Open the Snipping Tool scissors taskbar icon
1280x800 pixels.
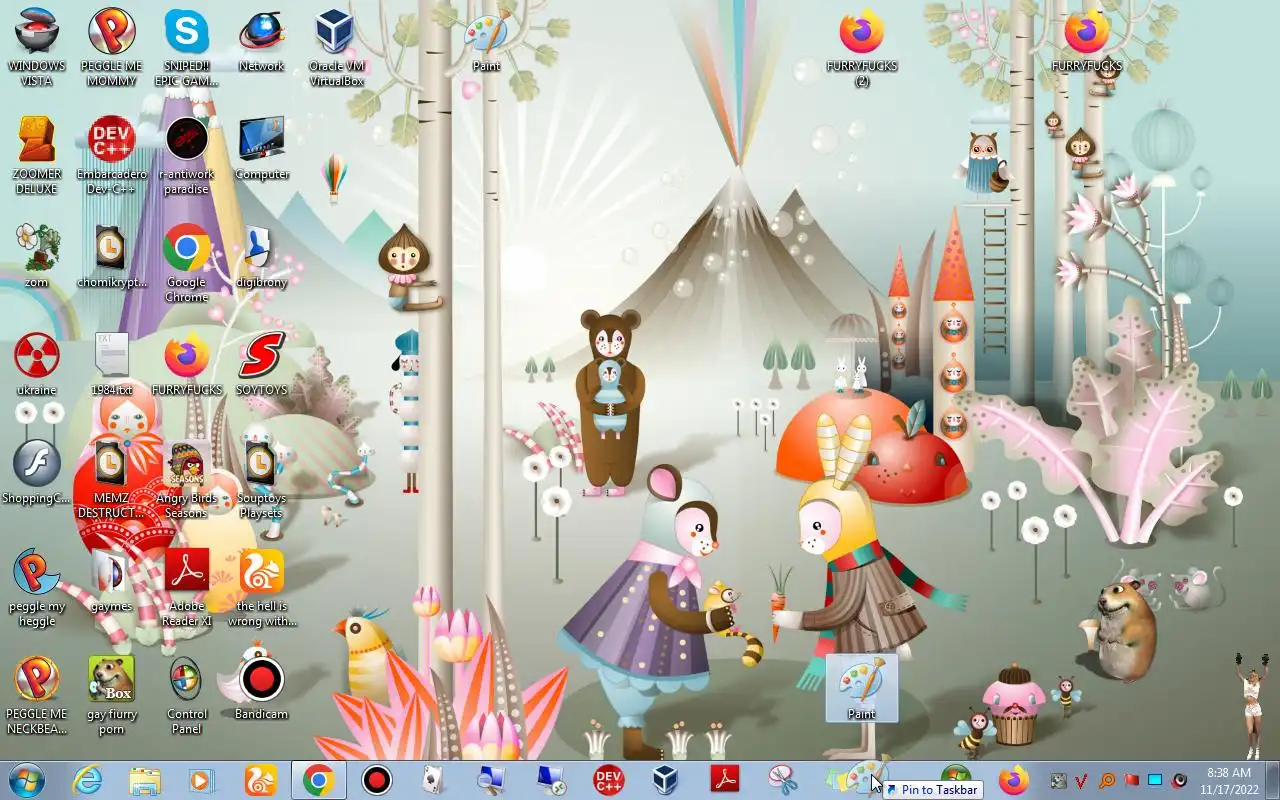coord(783,780)
